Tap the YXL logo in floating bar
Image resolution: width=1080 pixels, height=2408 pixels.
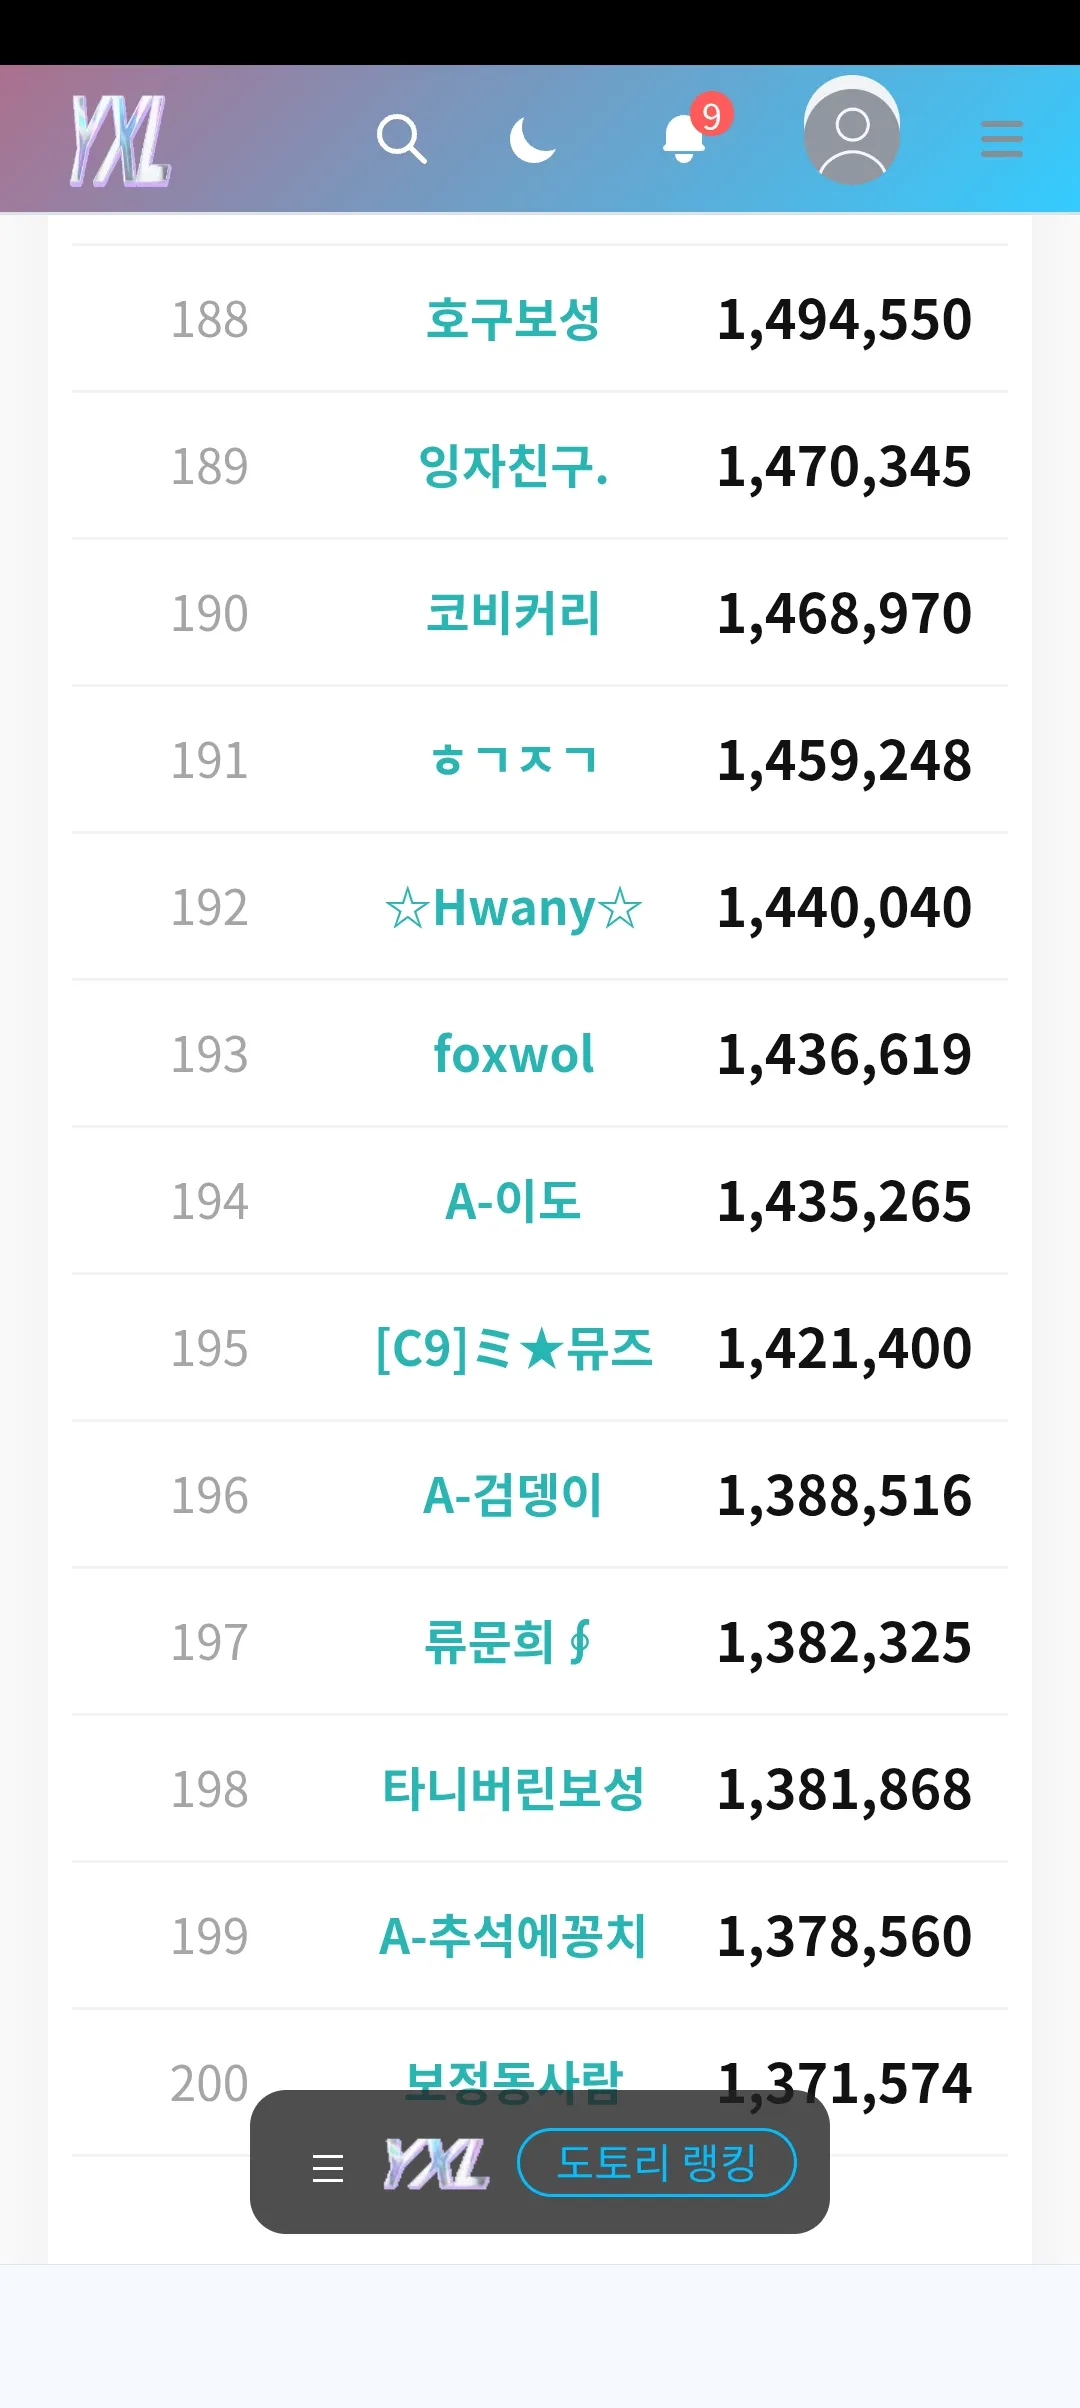436,2165
